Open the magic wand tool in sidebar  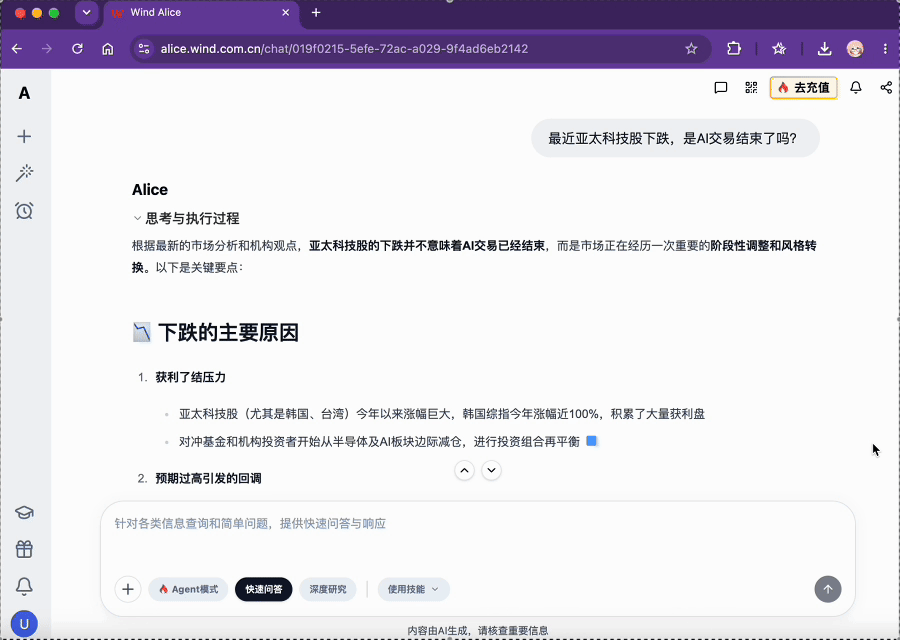(x=24, y=173)
